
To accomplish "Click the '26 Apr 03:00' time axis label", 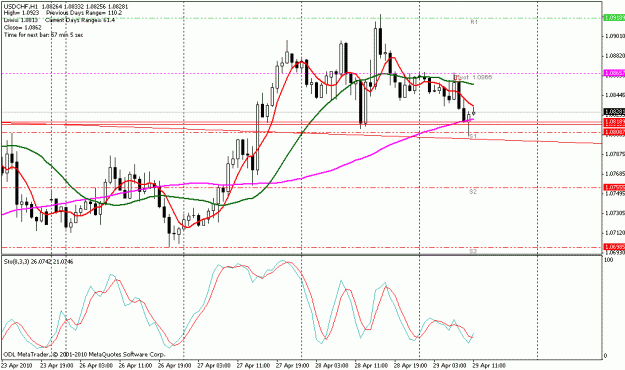I will (x=96, y=365).
